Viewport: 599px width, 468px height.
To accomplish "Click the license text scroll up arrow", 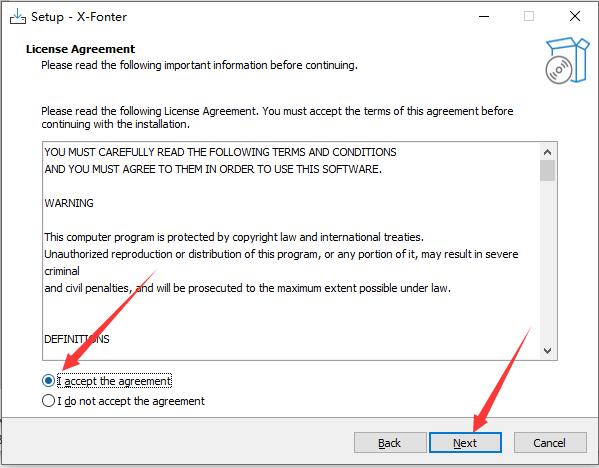I will point(547,152).
